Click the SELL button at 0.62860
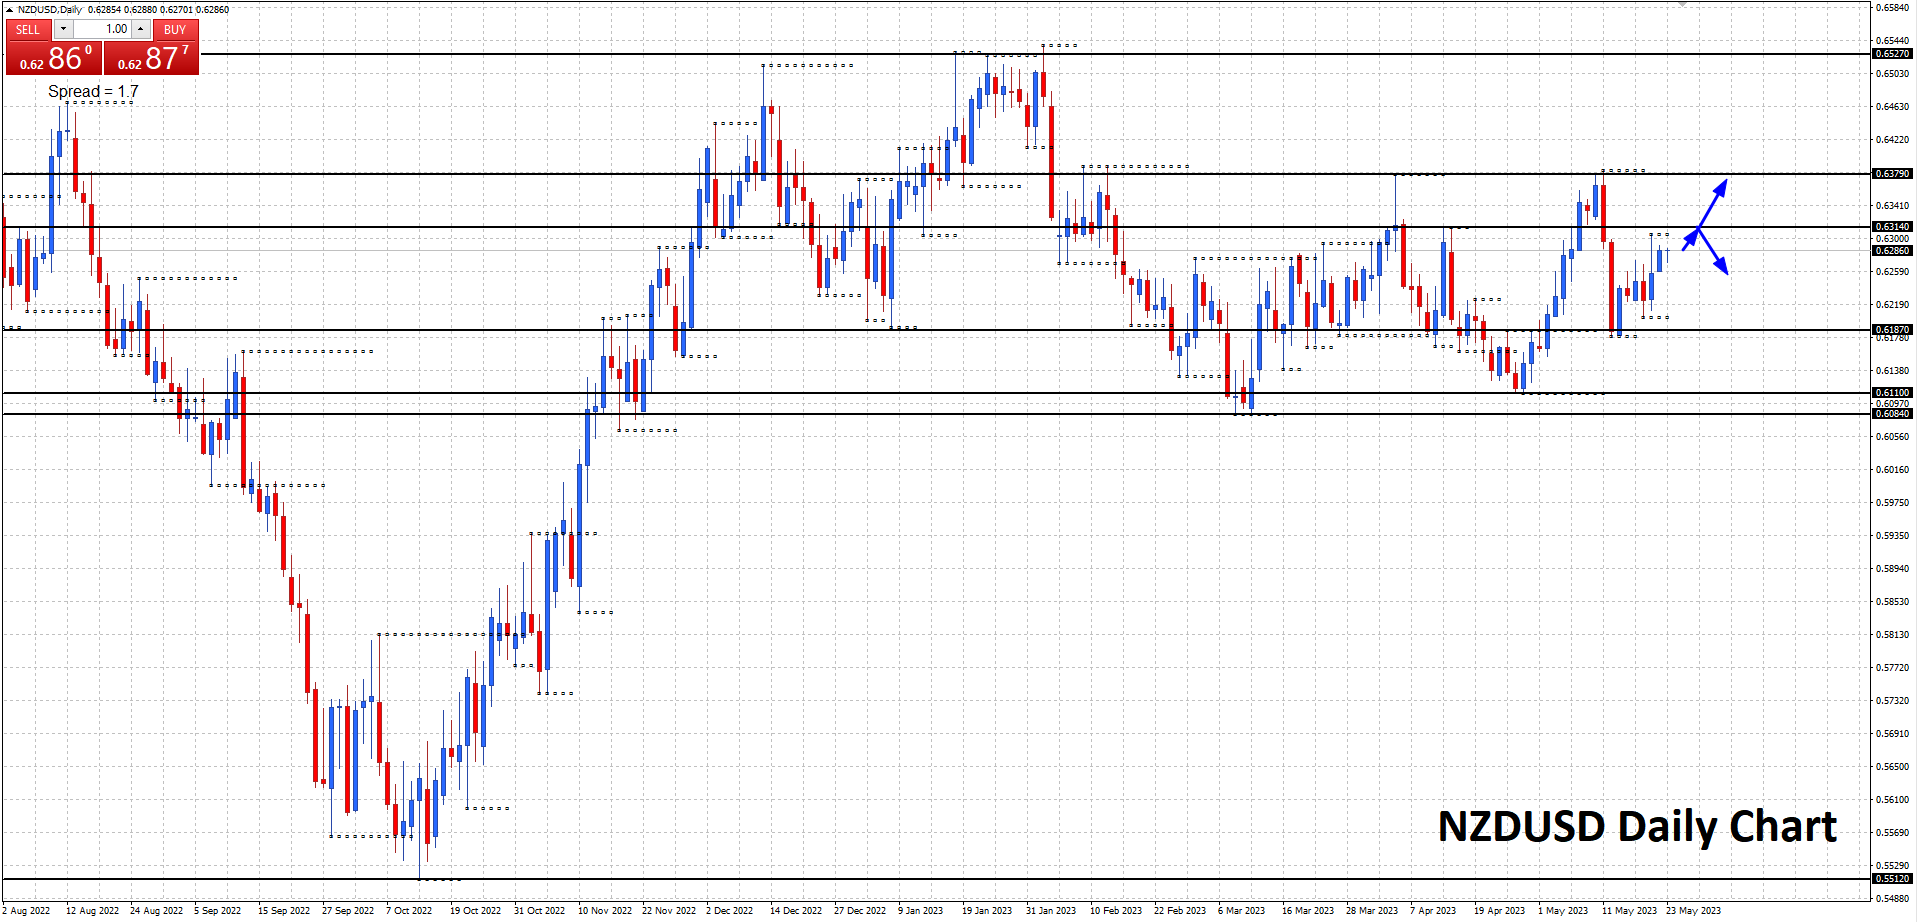 coord(54,48)
